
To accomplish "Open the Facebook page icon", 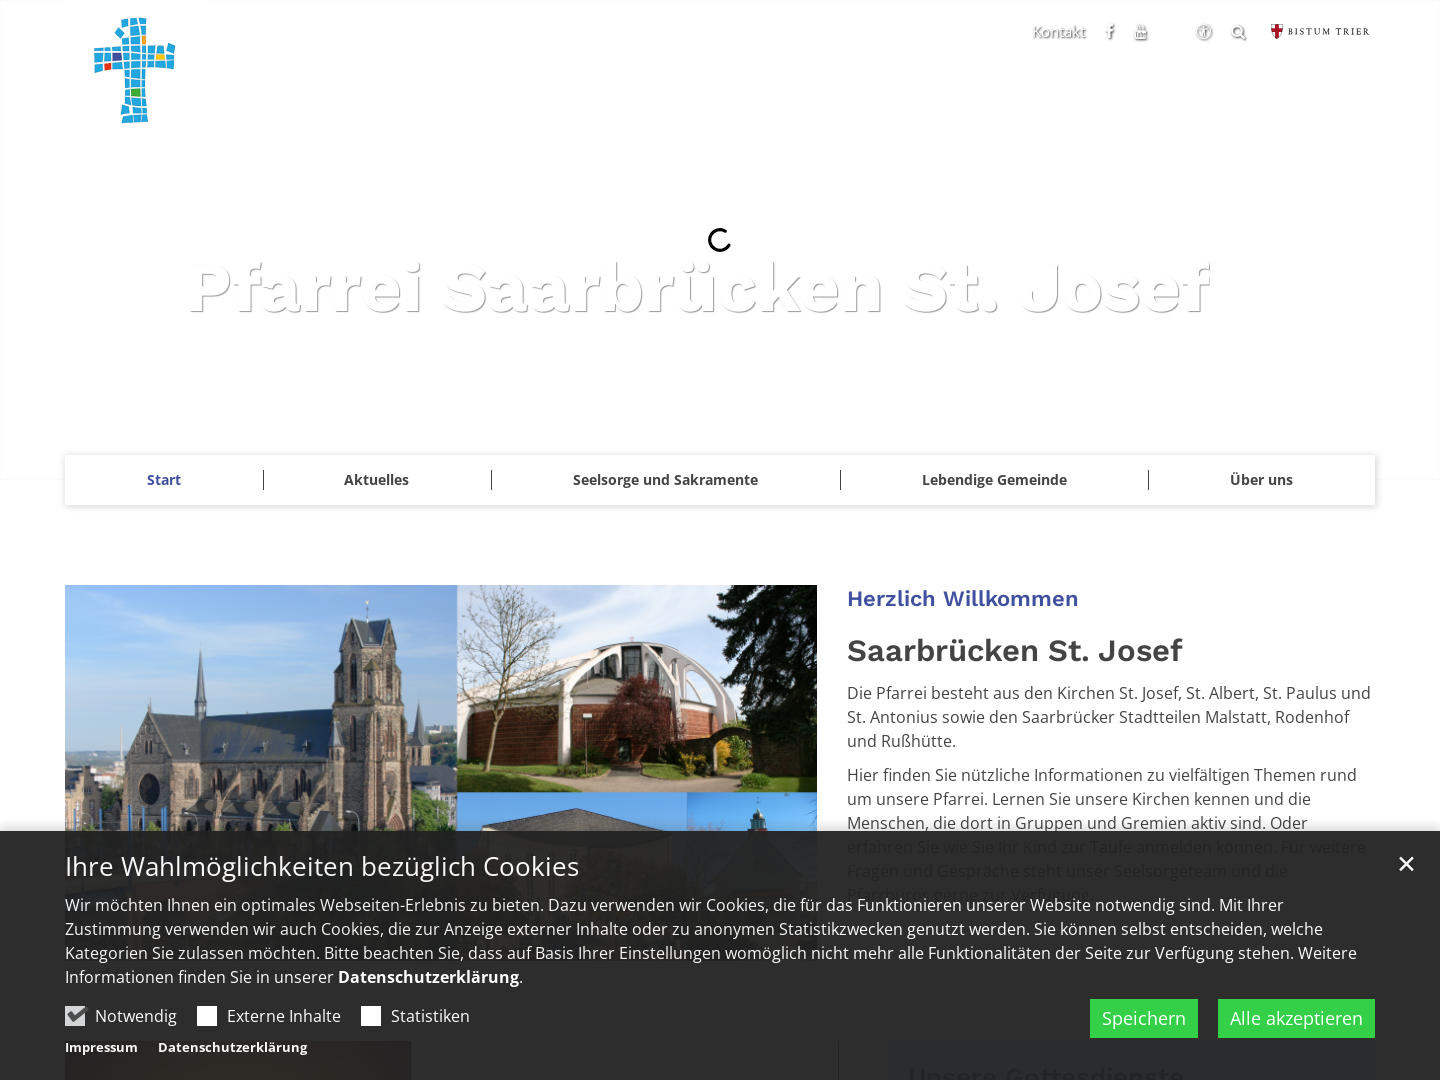I will click(x=1110, y=32).
